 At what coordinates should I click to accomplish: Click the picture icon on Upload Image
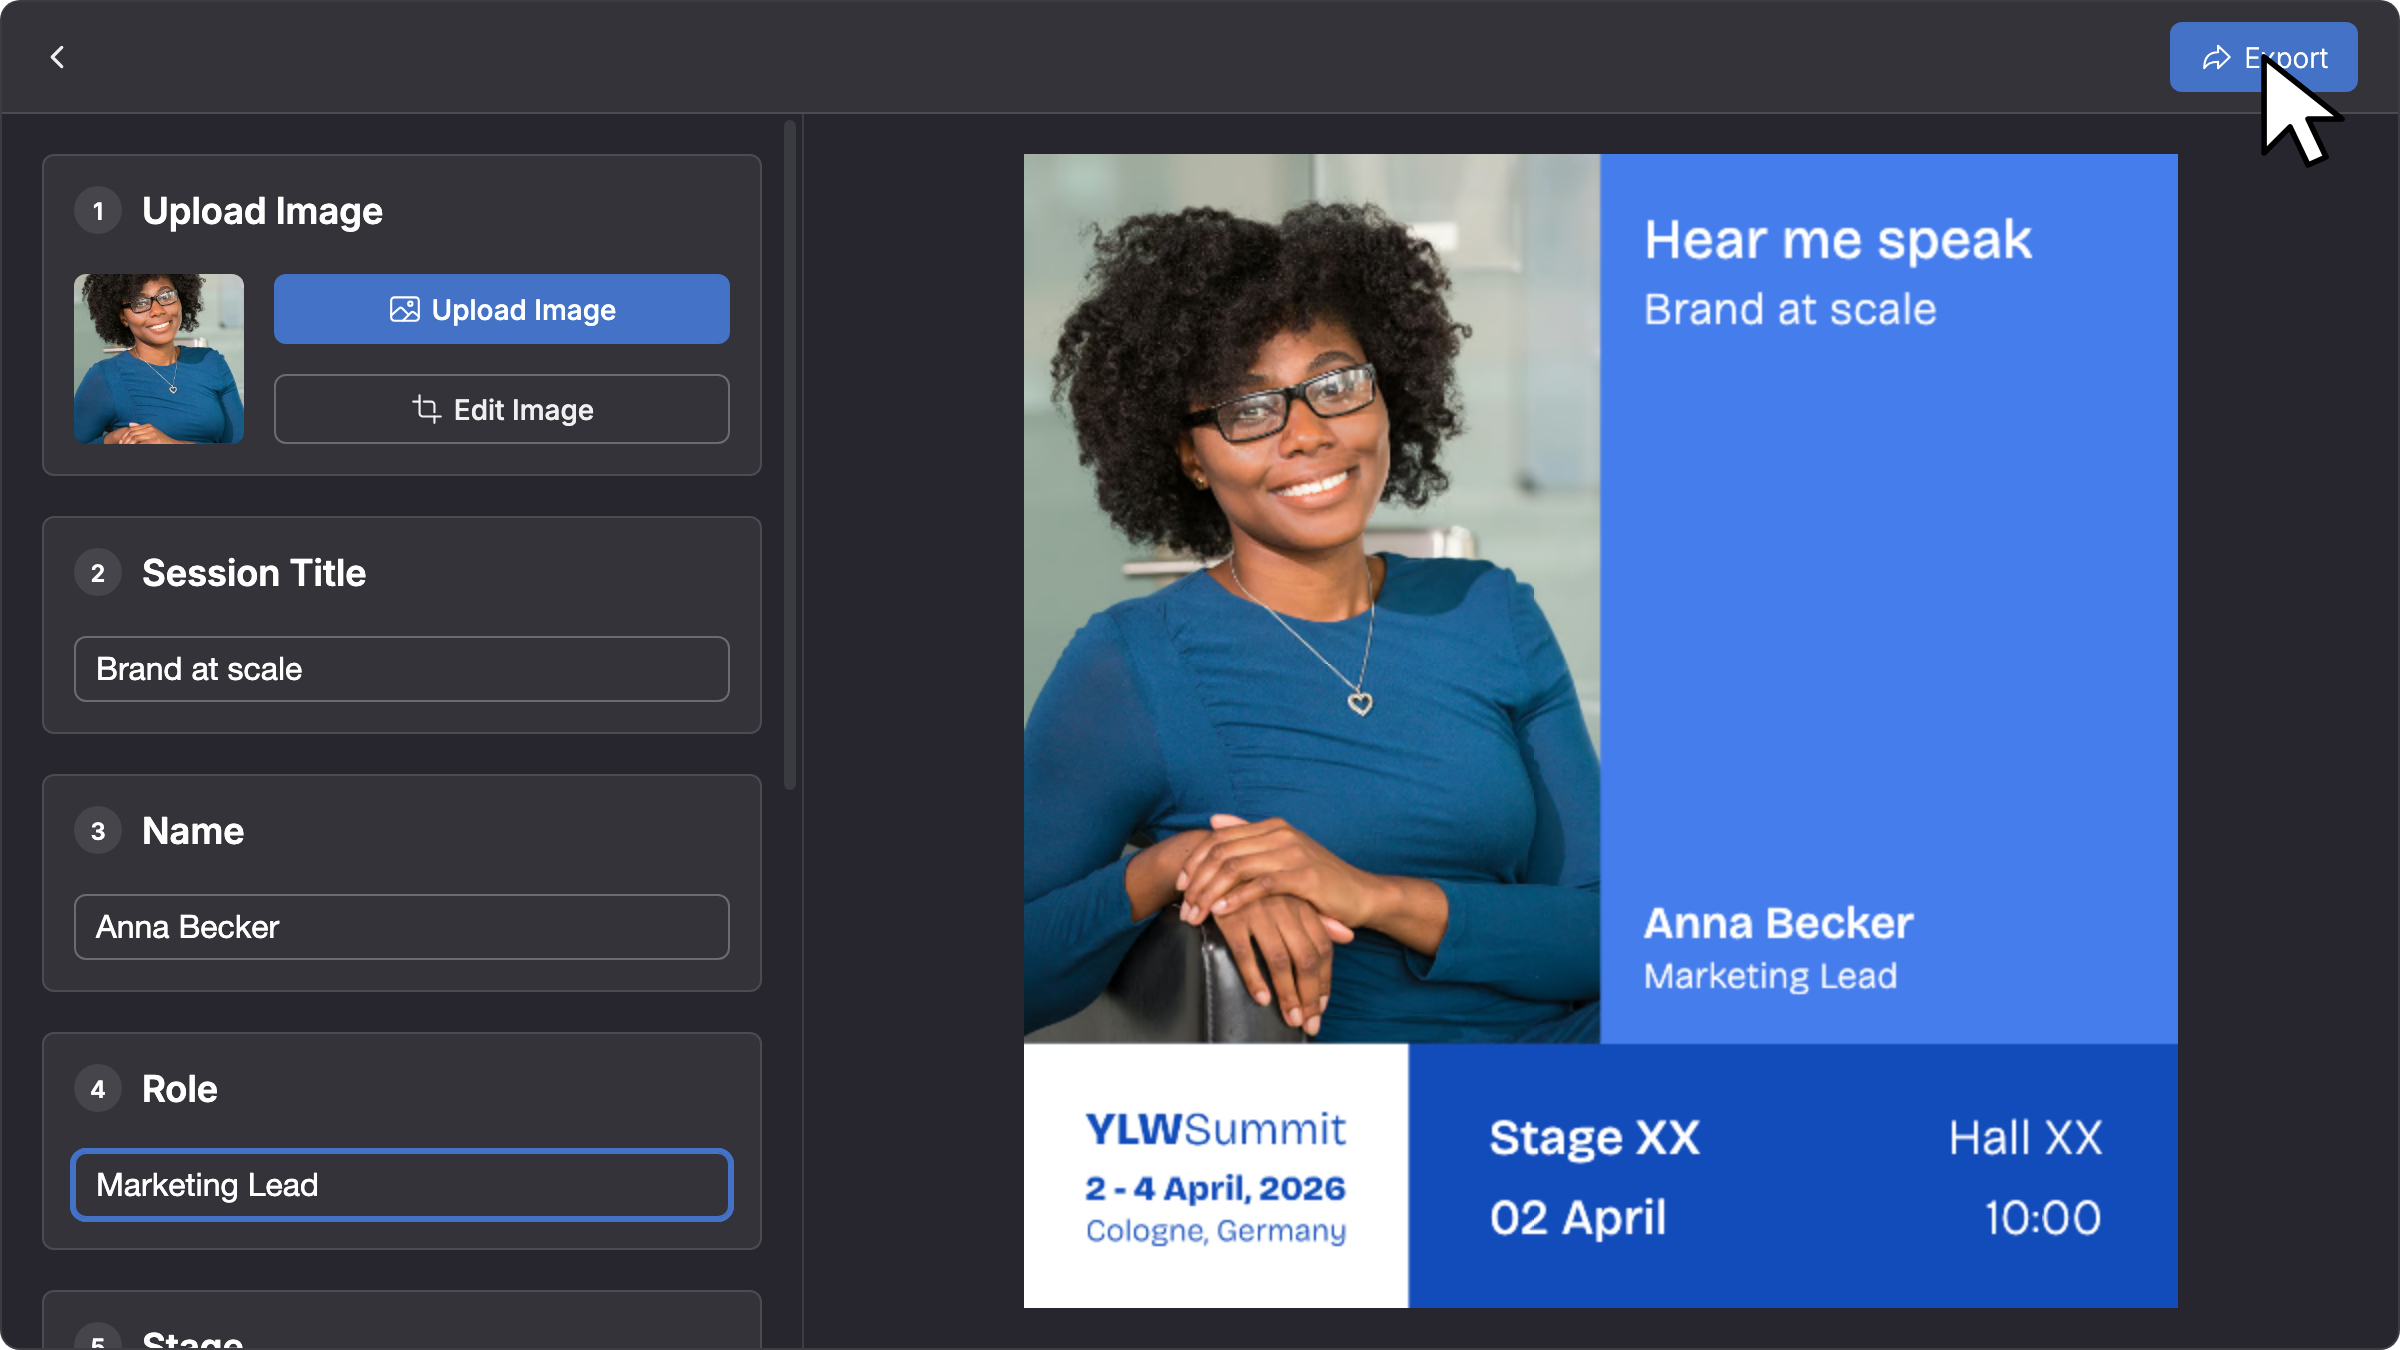[x=404, y=309]
